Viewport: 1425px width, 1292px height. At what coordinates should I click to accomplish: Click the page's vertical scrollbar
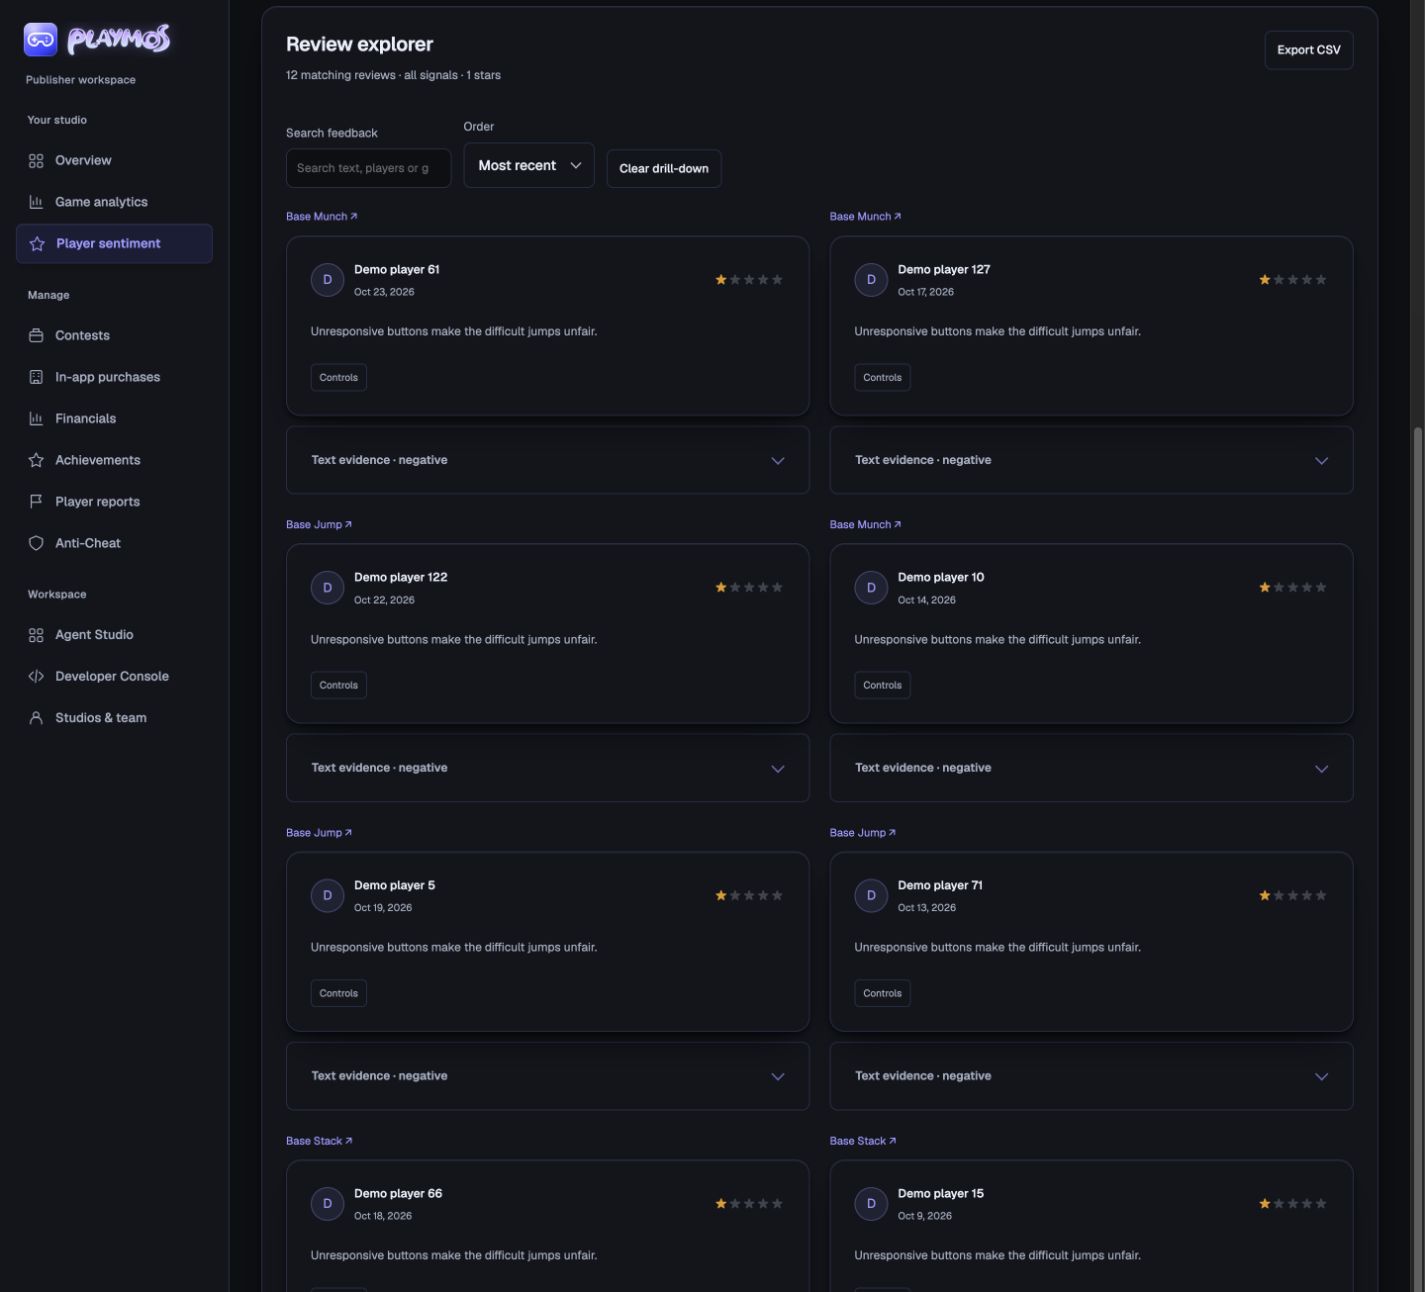pos(1416,860)
